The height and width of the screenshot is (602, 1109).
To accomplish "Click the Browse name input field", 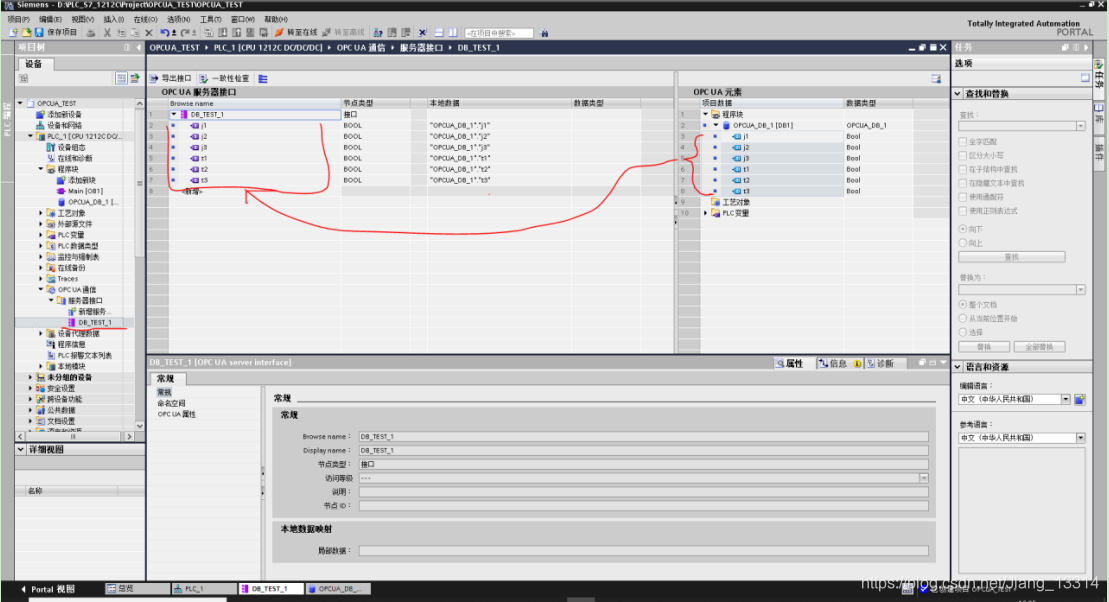I will coord(643,436).
